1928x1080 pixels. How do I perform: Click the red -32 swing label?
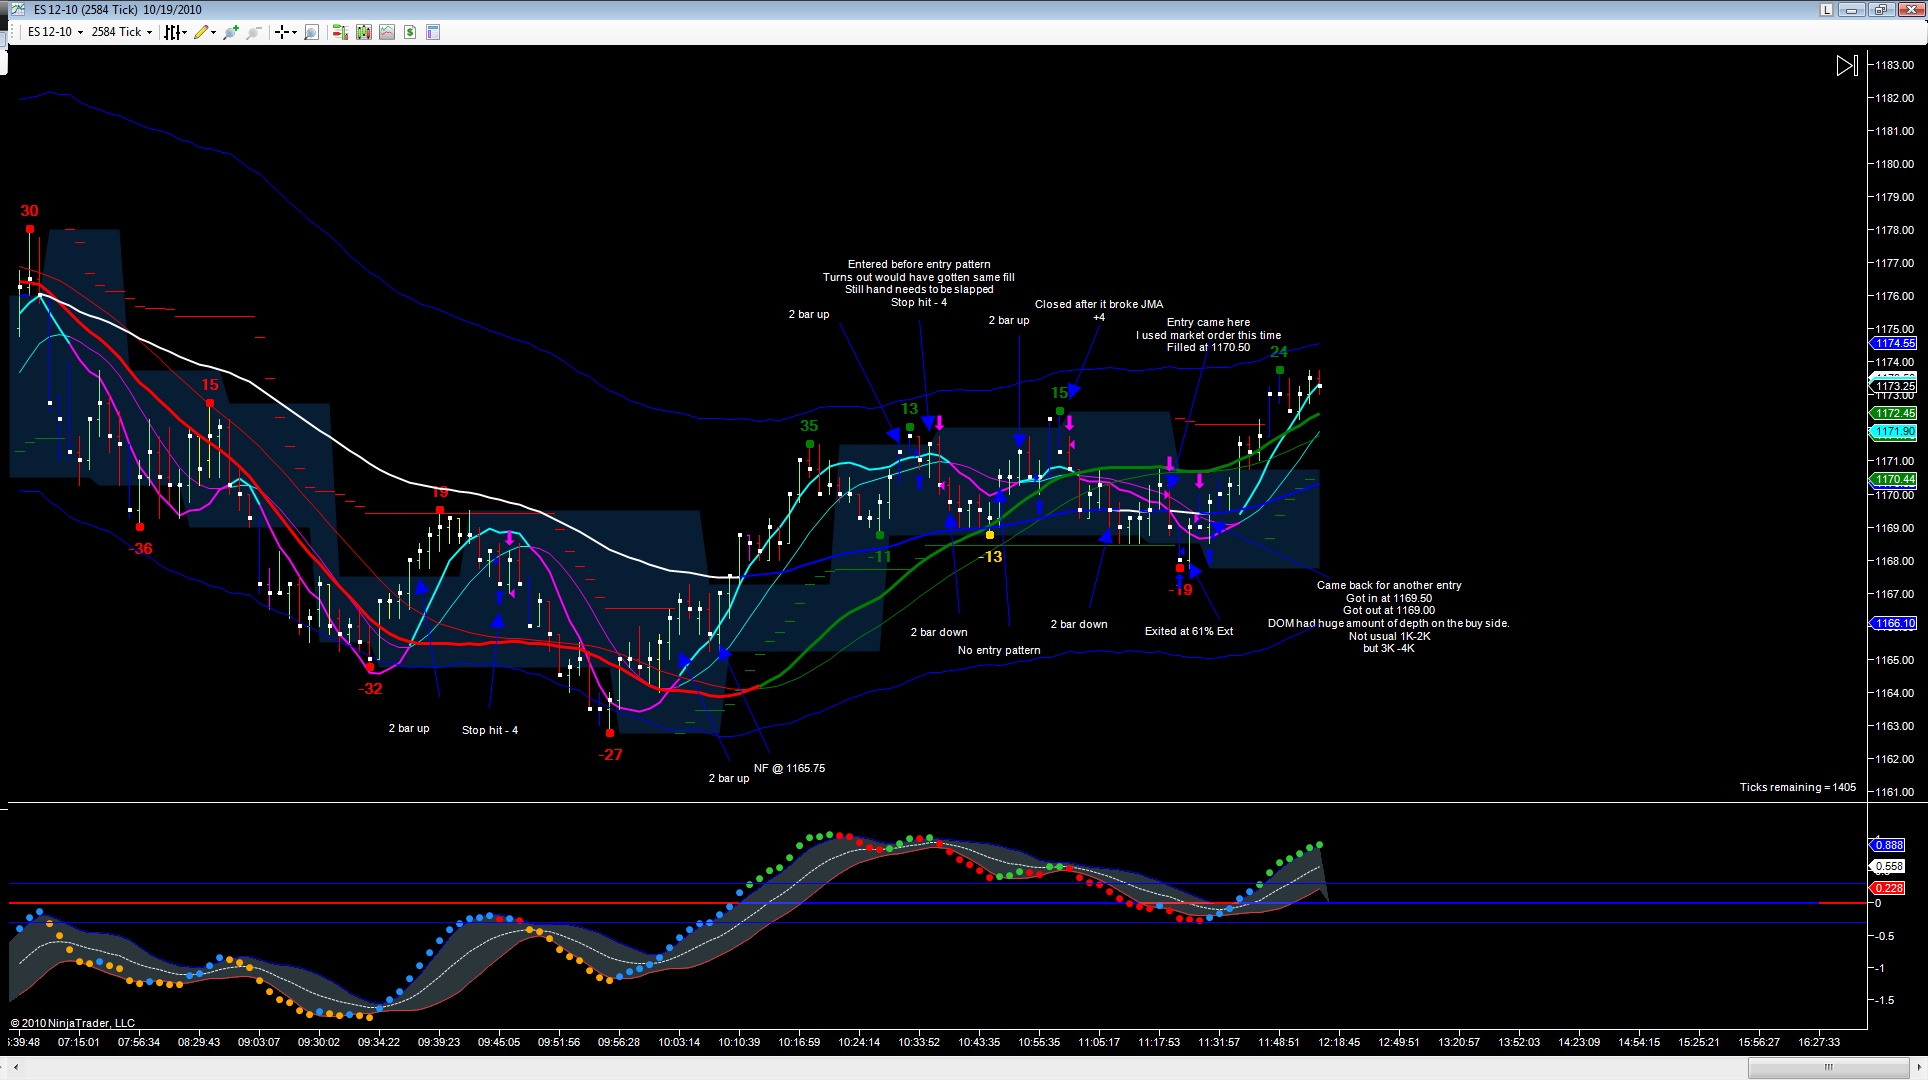click(x=370, y=689)
